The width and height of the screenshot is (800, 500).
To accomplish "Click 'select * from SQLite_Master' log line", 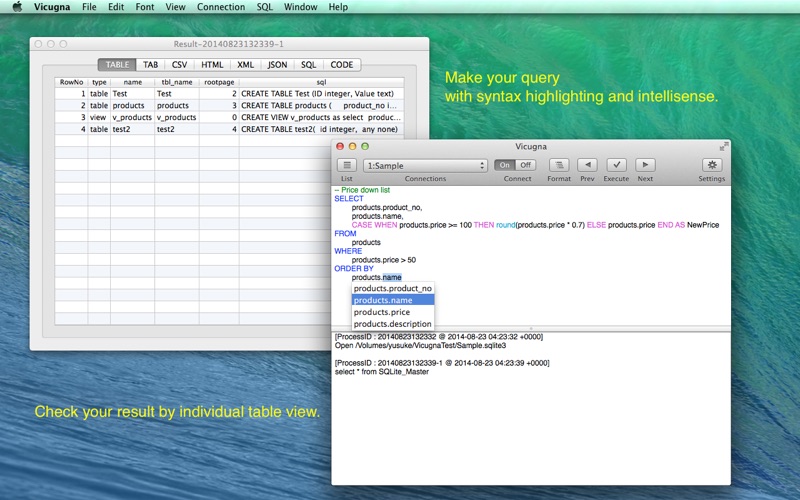I will (382, 371).
